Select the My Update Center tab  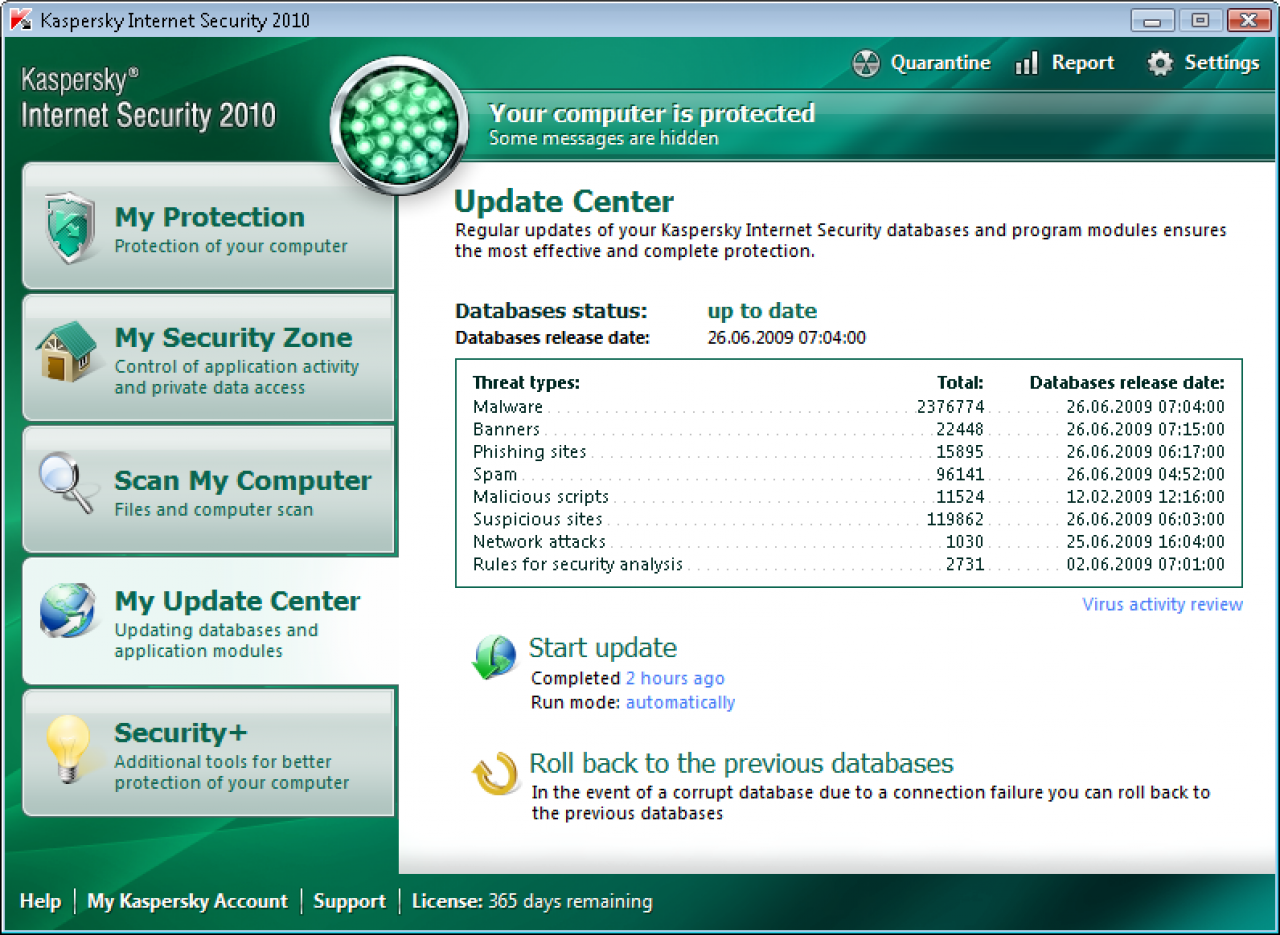coord(210,621)
